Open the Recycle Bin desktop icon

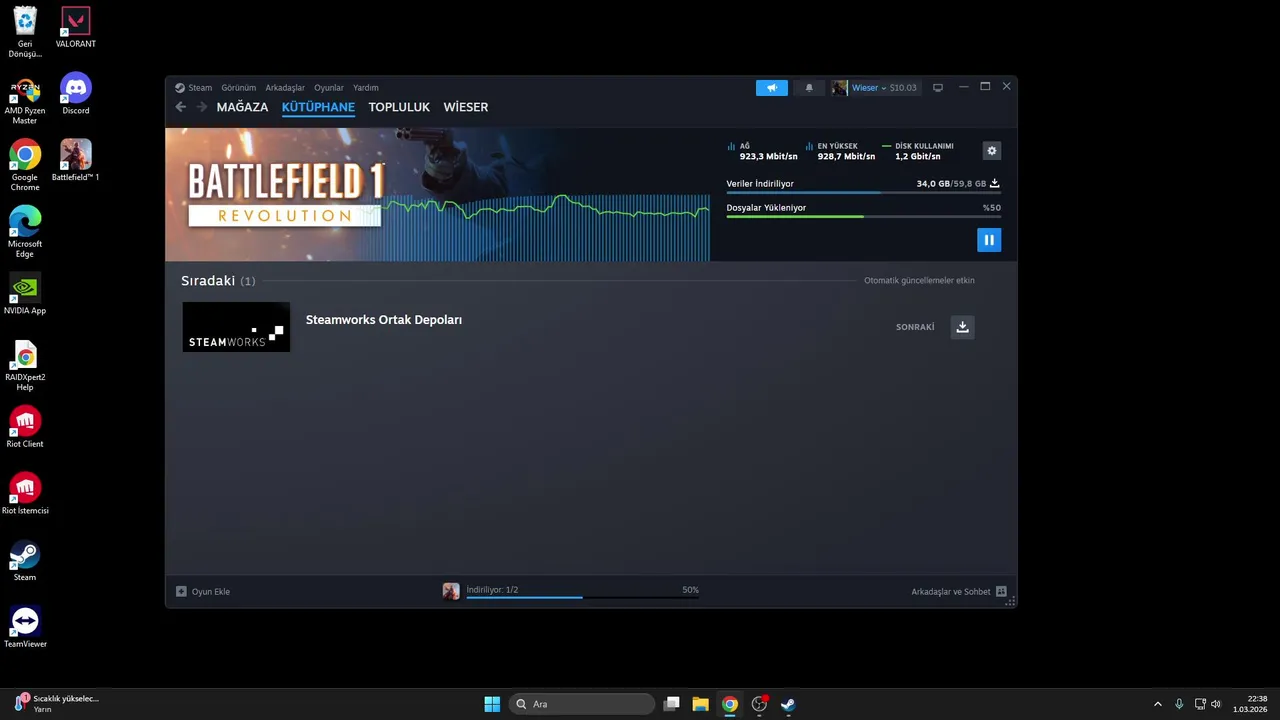25,32
